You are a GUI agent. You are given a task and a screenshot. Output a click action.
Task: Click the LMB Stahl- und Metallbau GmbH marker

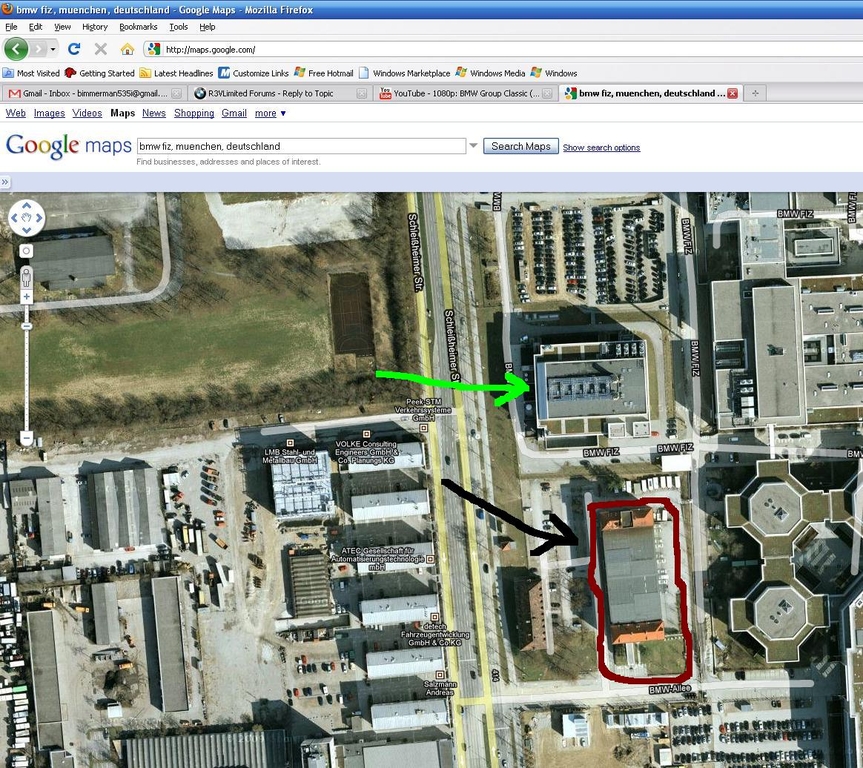(x=290, y=442)
